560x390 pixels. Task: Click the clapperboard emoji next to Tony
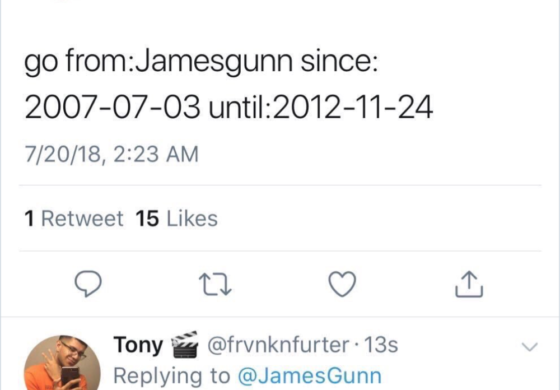click(185, 344)
